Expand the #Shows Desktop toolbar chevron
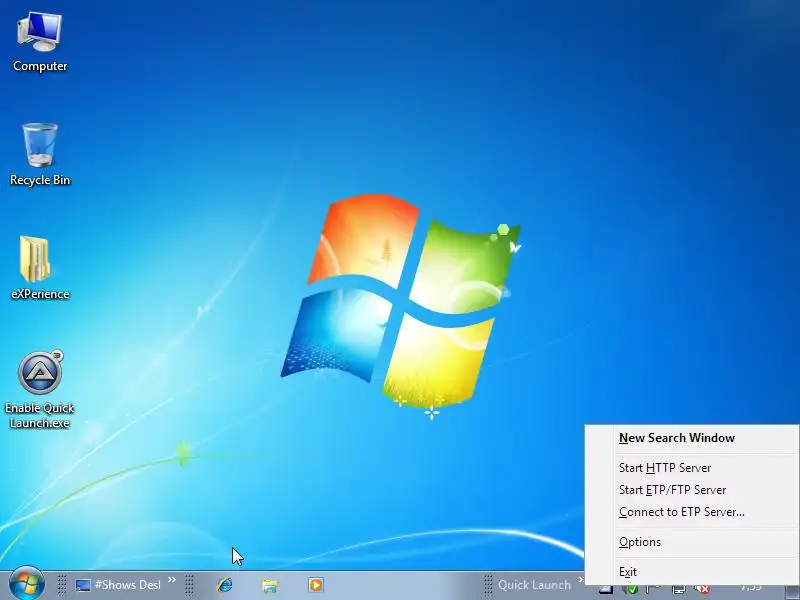Image resolution: width=800 pixels, height=600 pixels. pyautogui.click(x=172, y=580)
